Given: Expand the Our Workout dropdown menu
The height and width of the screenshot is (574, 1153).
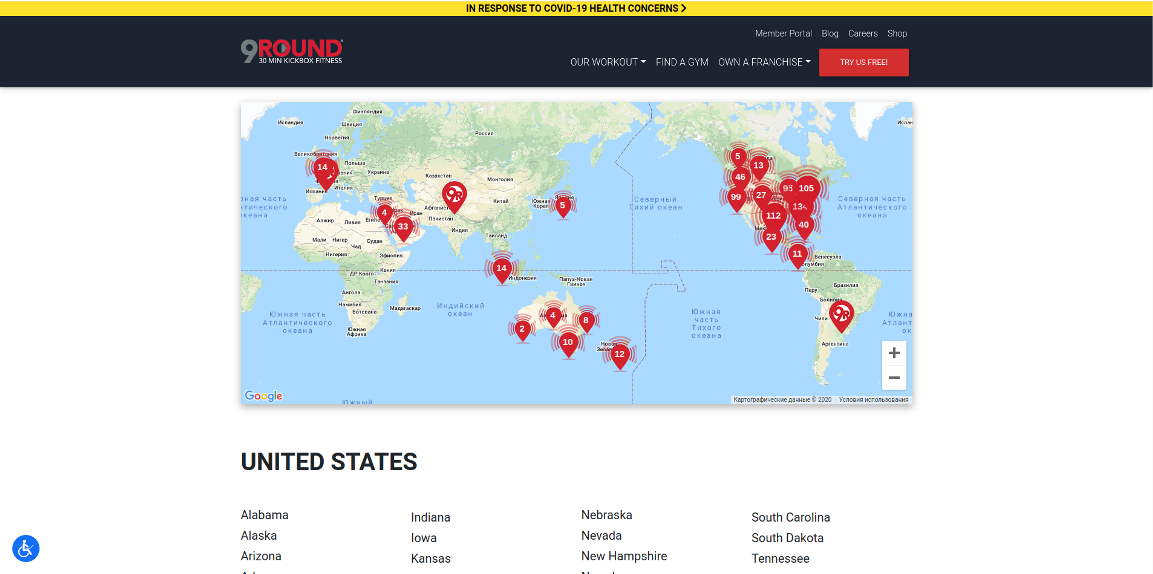Looking at the screenshot, I should click(608, 62).
